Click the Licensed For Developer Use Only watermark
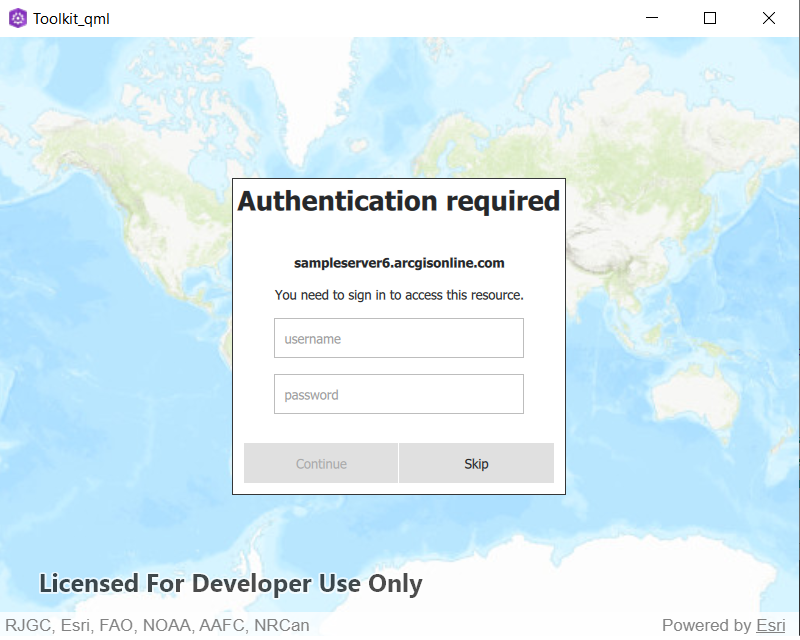Screen dimensions: 800x640 [230, 583]
